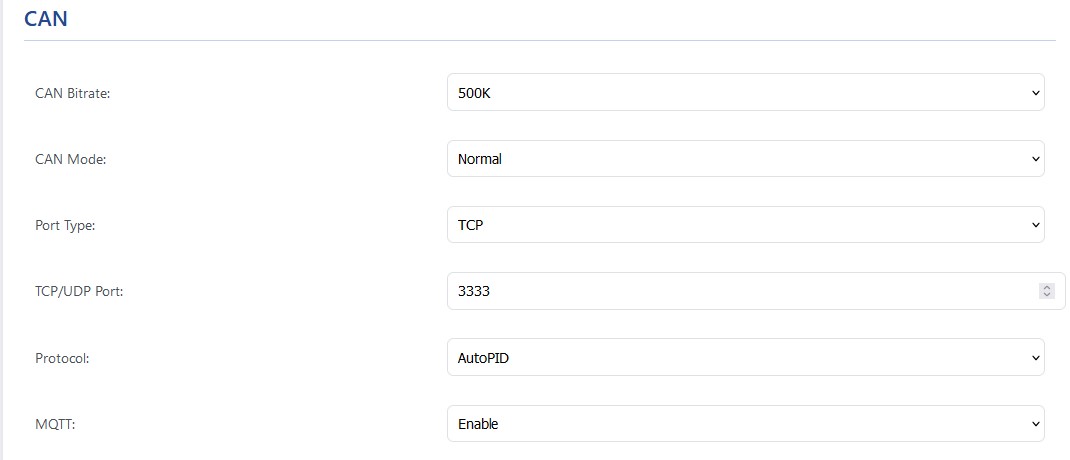
Task: Click the "CAN Bitrate:" label
Action: click(72, 93)
